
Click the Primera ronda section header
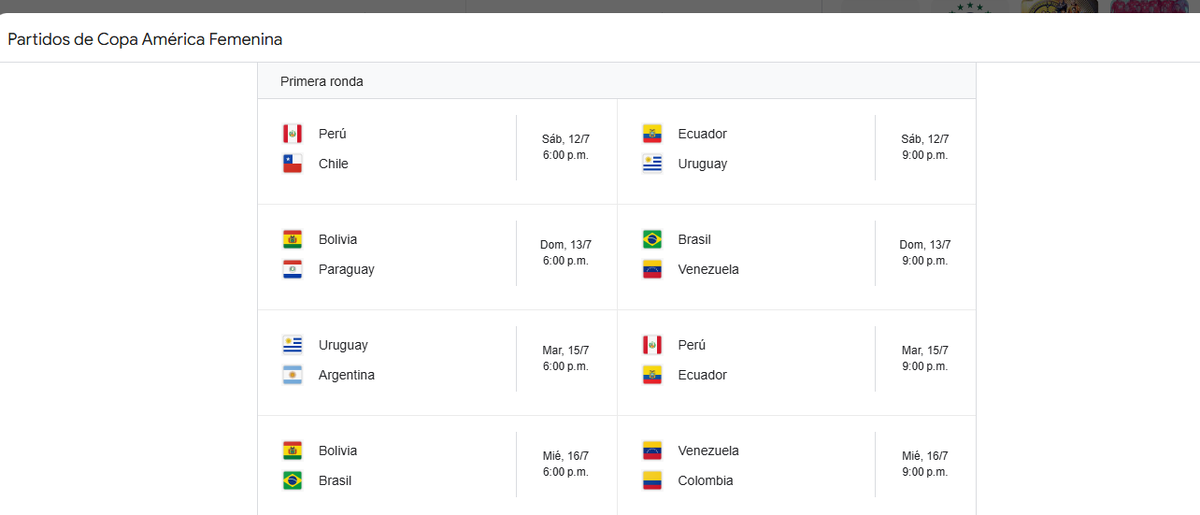[x=322, y=82]
